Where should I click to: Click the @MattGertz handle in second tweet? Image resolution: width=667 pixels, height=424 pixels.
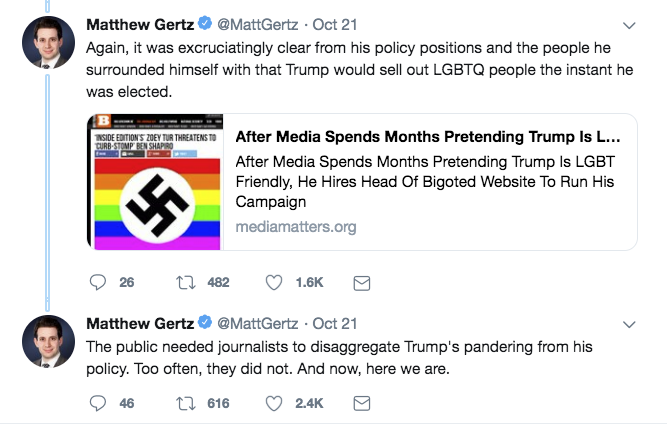[257, 324]
